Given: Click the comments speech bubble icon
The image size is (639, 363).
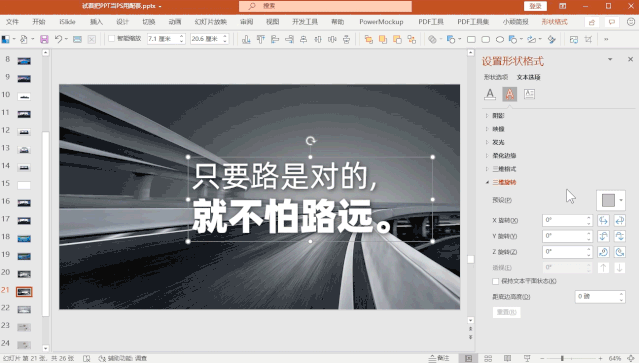Looking at the screenshot, I should pos(612,22).
